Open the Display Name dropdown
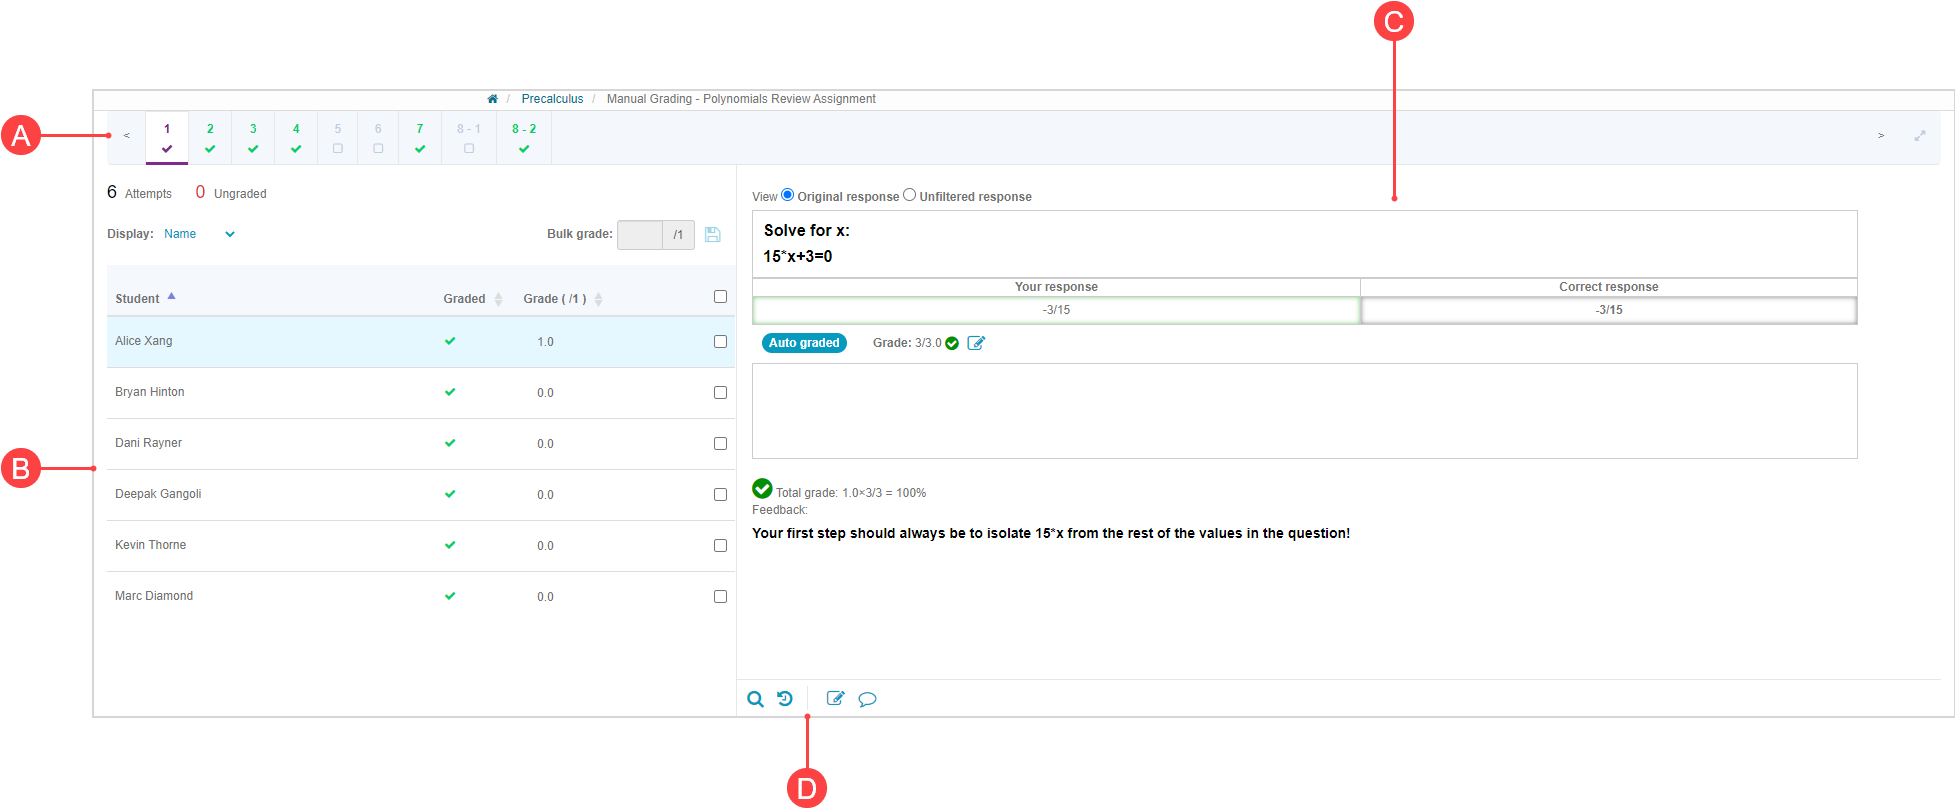Viewport: 1955px width, 809px height. (199, 234)
